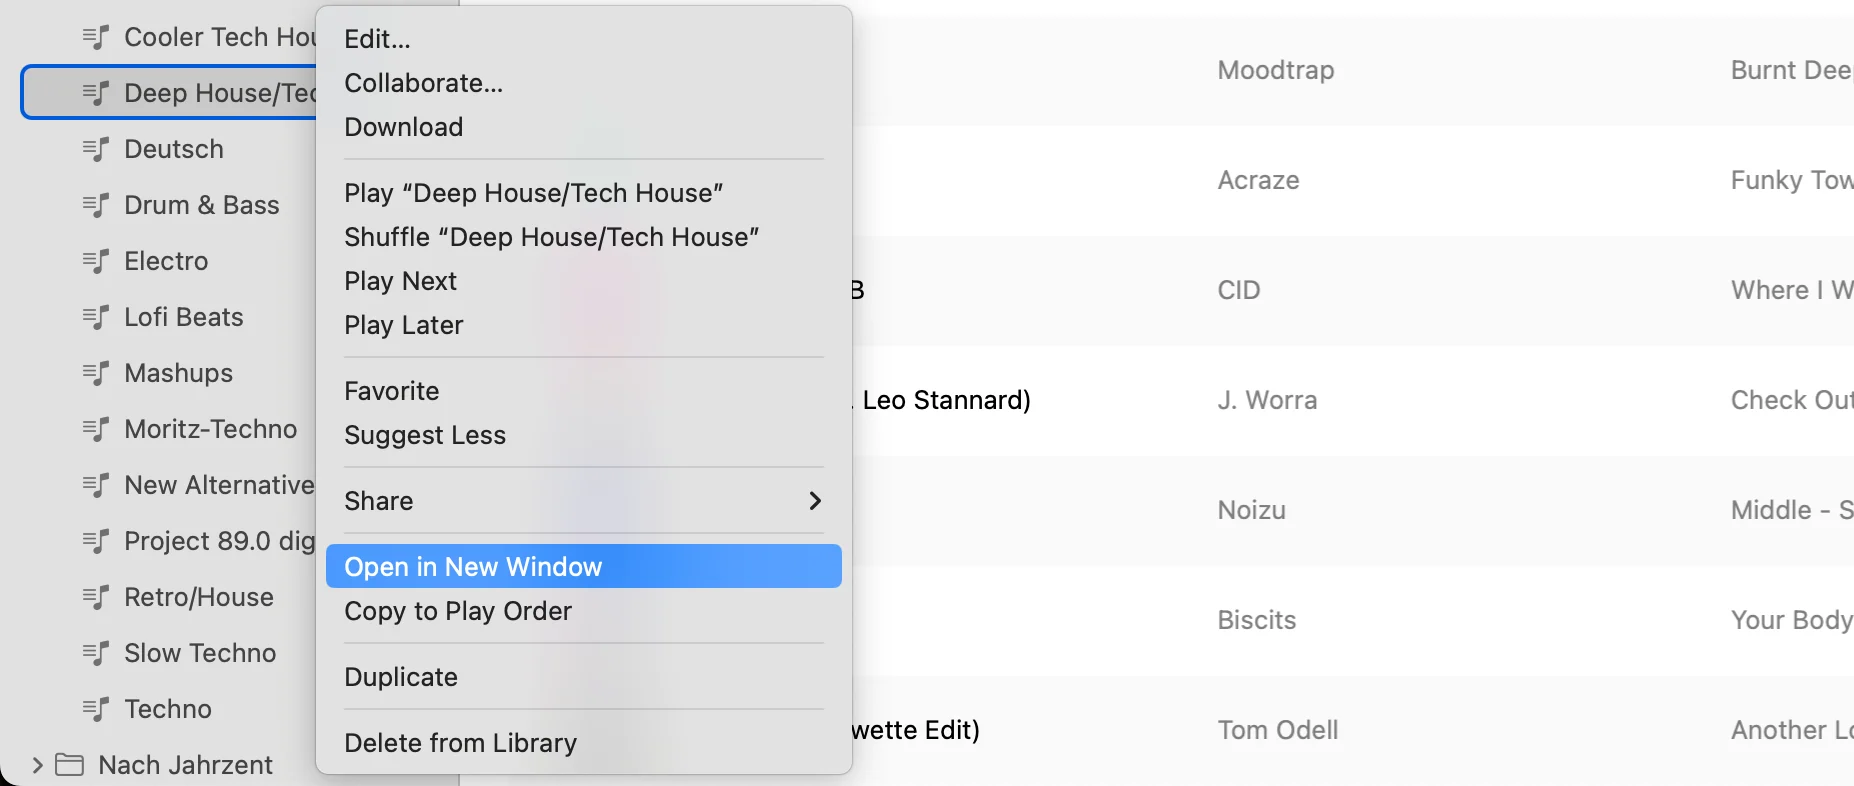Click the Slow Techno playlist icon
Viewport: 1854px width, 786px height.
95,653
